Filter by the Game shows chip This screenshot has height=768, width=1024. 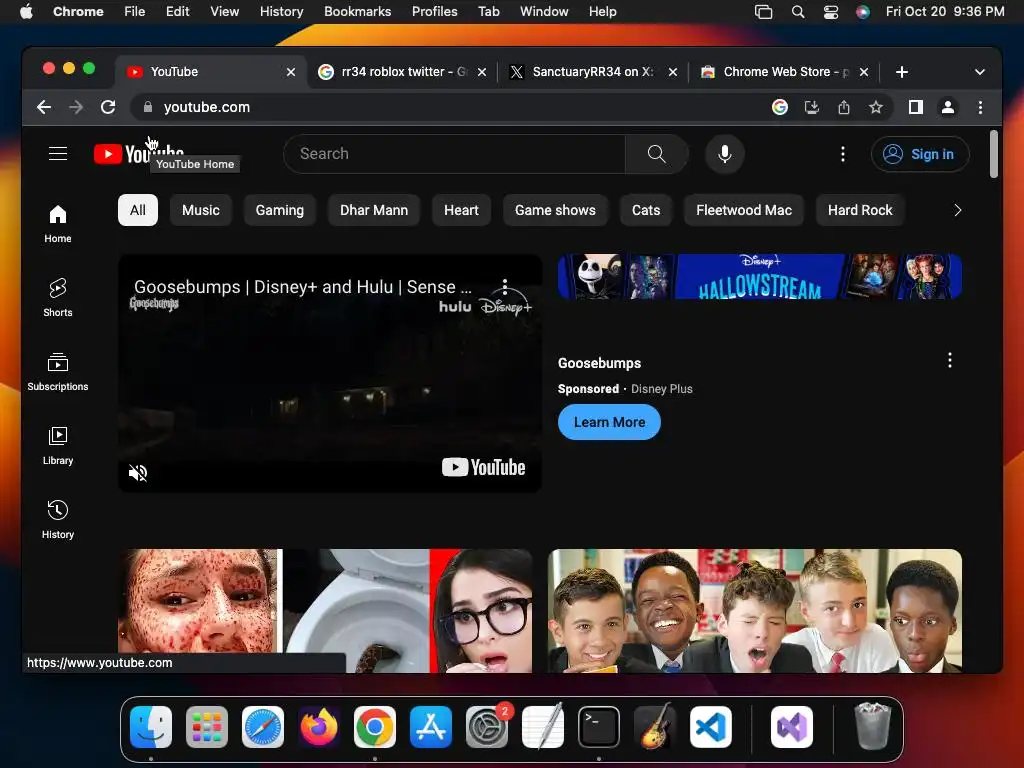[x=555, y=210]
